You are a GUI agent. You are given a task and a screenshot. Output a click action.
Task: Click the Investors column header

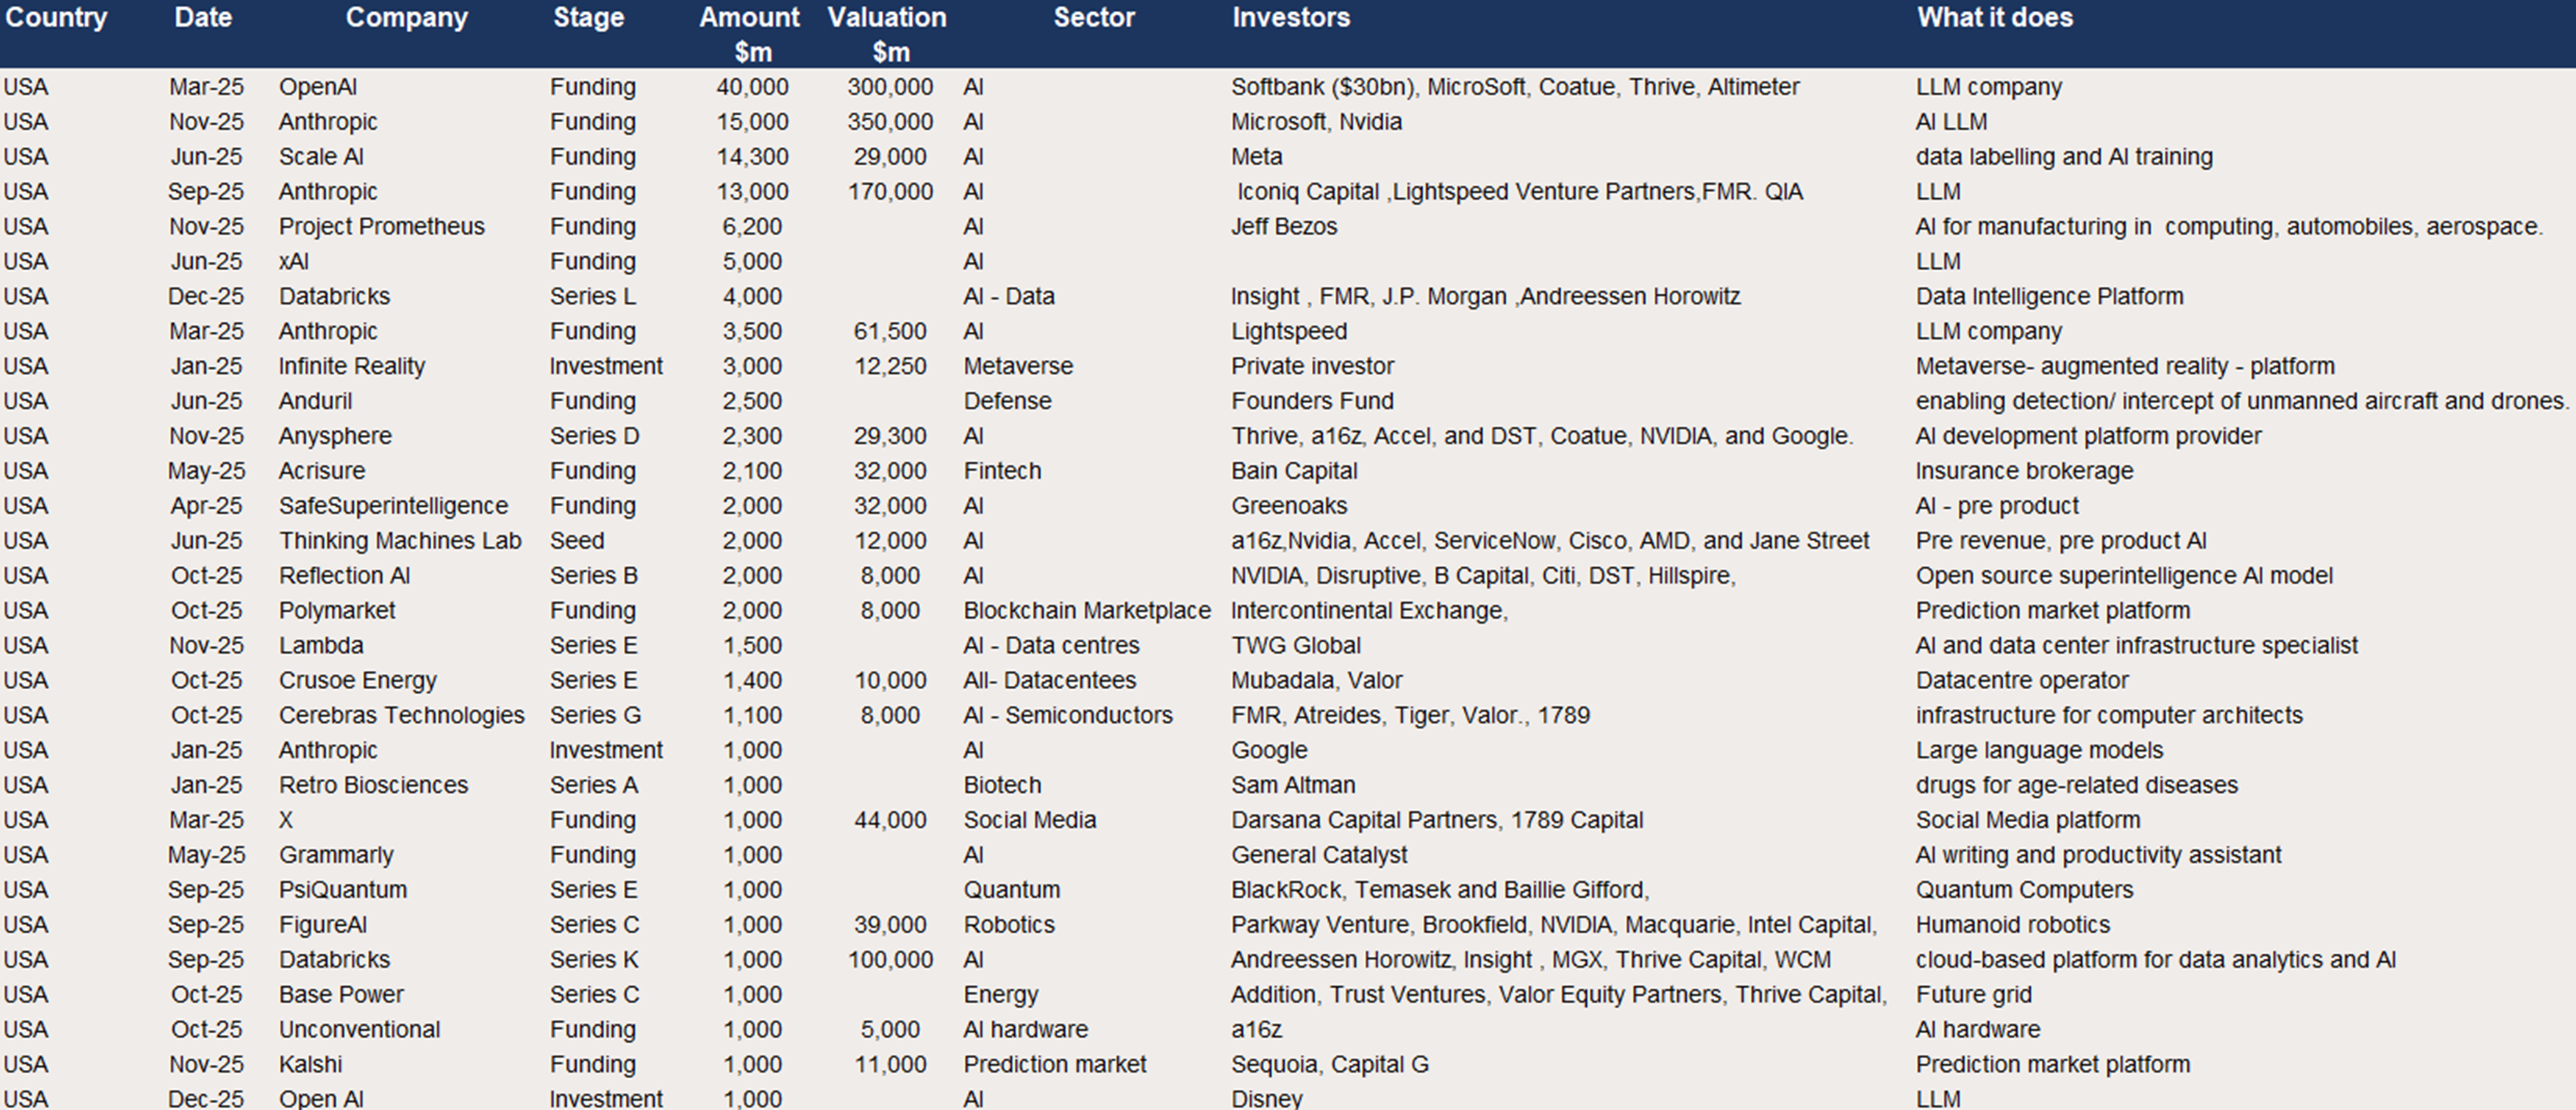click(x=1291, y=18)
